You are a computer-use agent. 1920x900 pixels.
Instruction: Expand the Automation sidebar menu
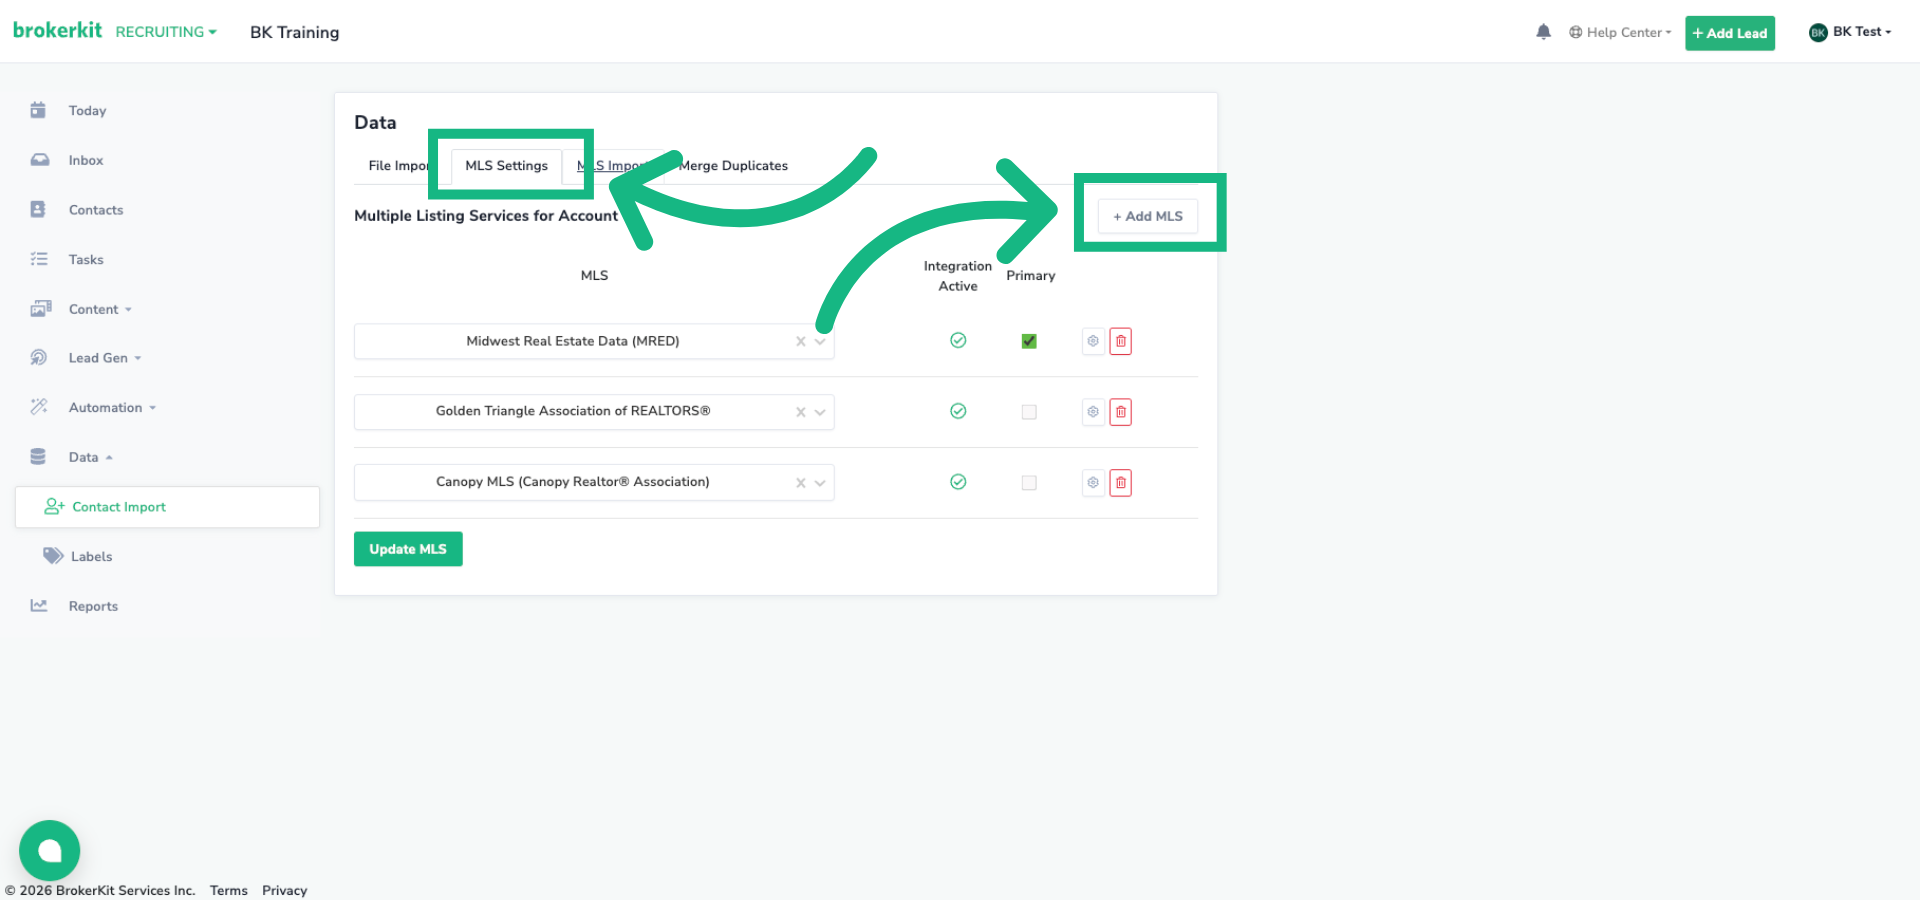click(x=112, y=407)
